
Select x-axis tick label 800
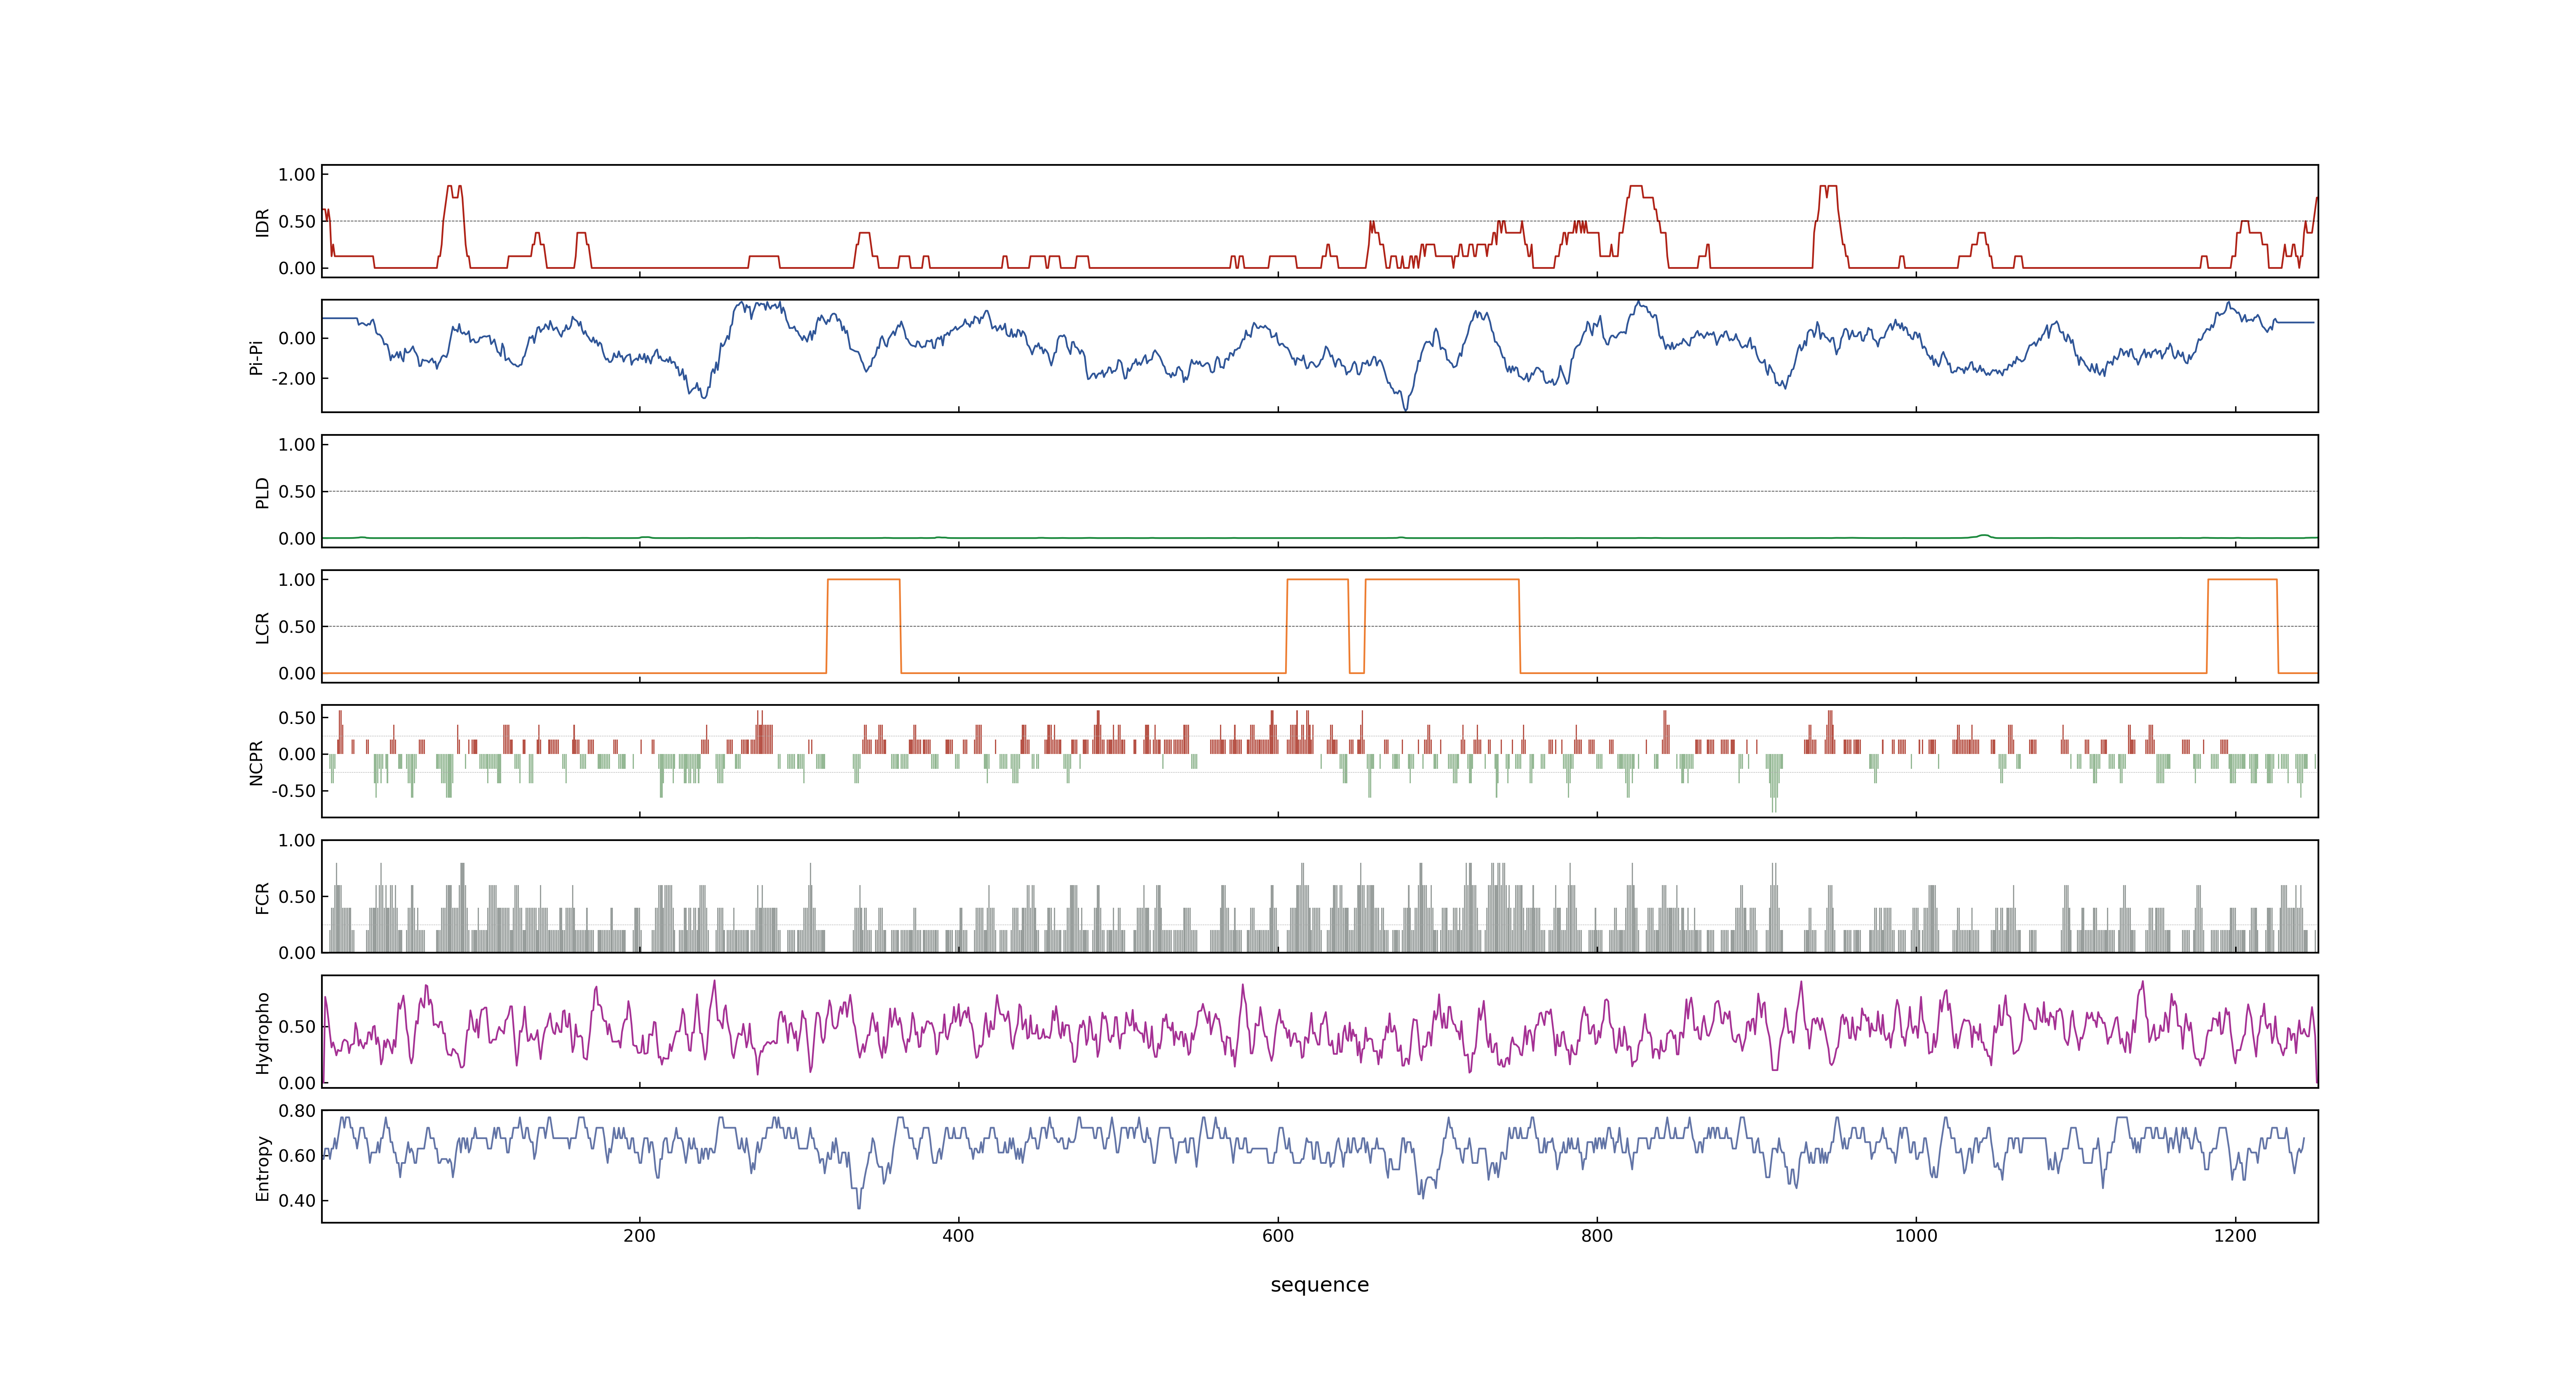pyautogui.click(x=1597, y=1236)
